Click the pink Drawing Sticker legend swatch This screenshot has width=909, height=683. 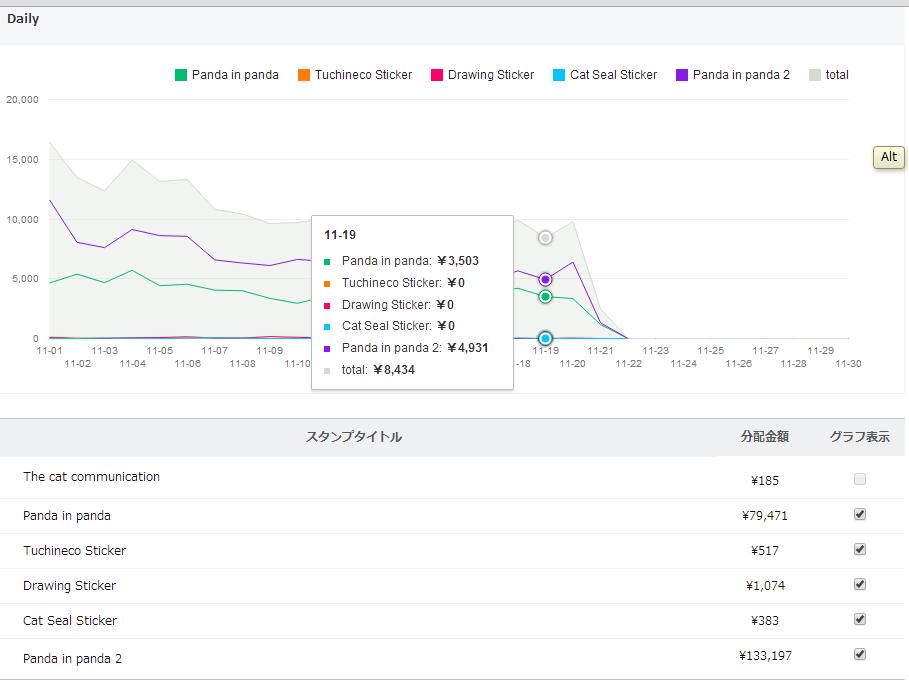click(437, 75)
